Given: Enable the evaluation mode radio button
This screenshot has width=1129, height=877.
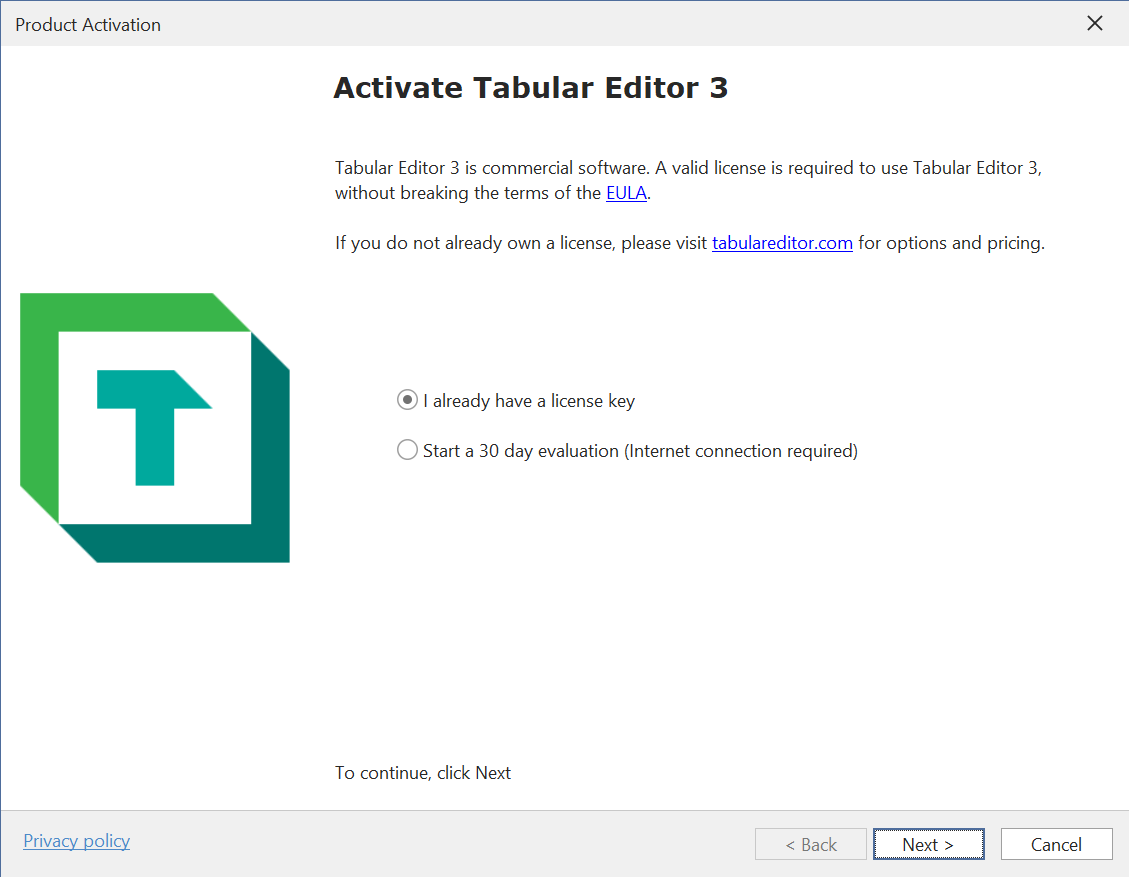Looking at the screenshot, I should tap(407, 449).
